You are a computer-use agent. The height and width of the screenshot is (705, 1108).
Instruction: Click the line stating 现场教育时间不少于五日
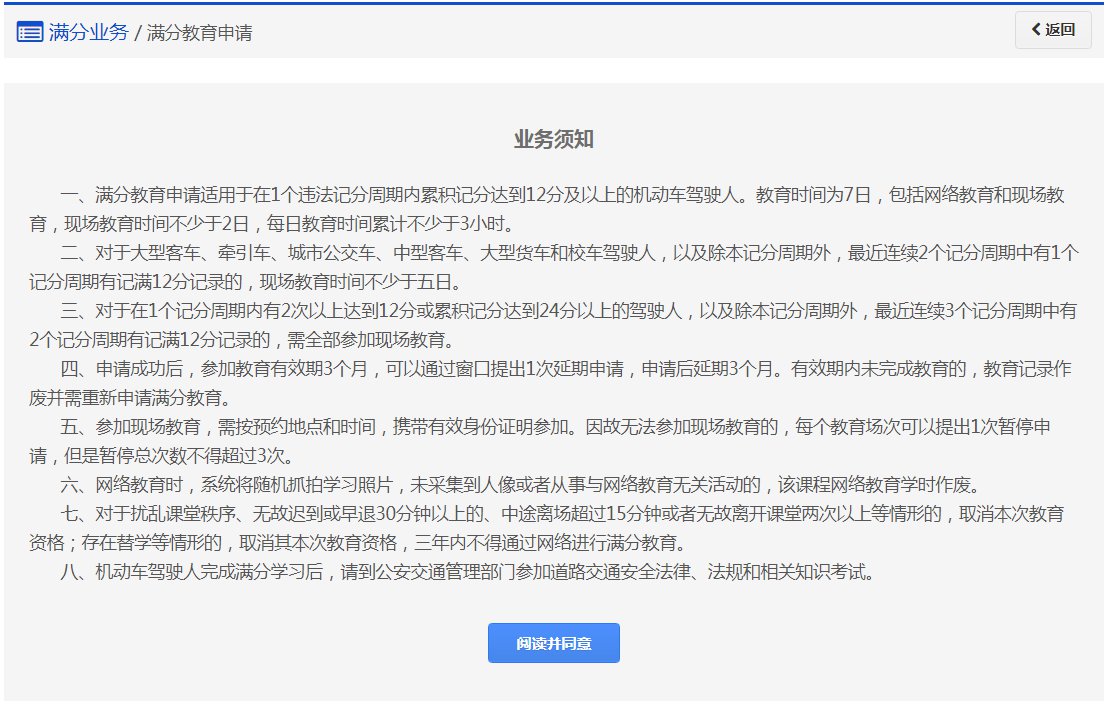pyautogui.click(x=265, y=282)
